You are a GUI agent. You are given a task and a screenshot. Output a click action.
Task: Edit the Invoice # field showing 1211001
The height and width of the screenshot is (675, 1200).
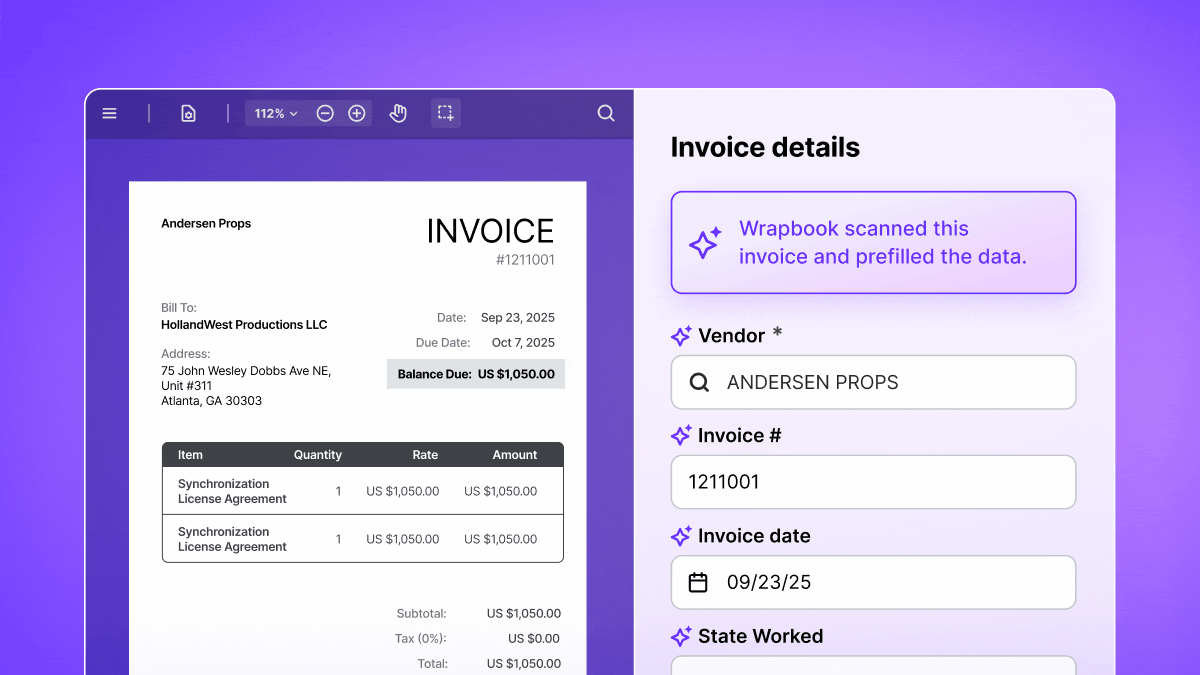(873, 482)
